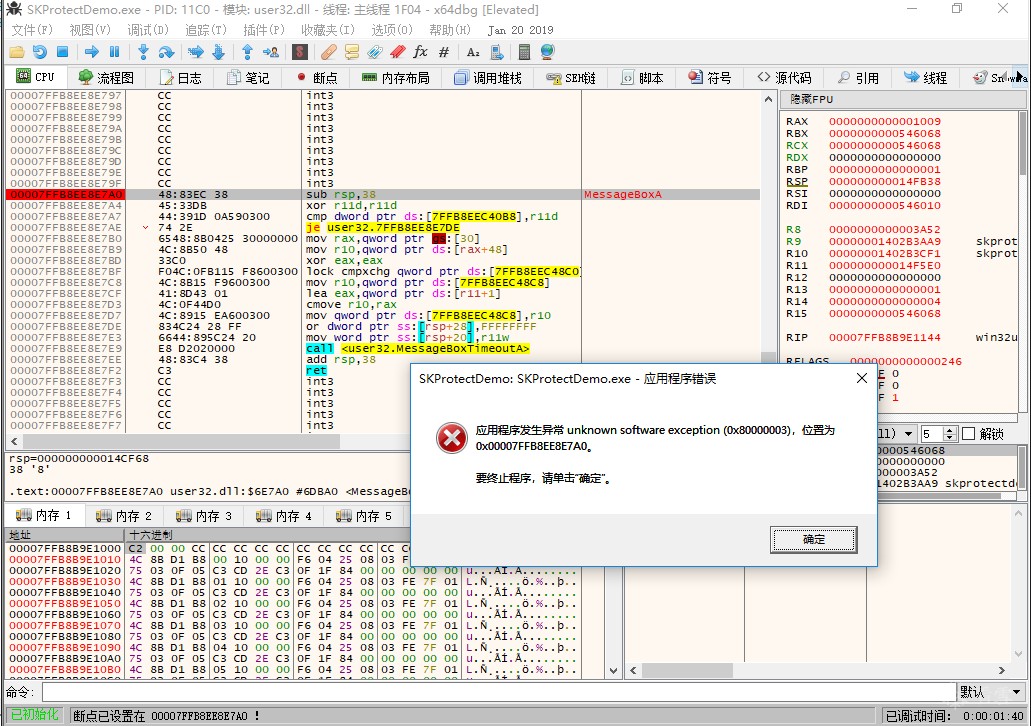
Task: Click the disassembly vertical scrollbar up arrow
Action: pos(767,99)
